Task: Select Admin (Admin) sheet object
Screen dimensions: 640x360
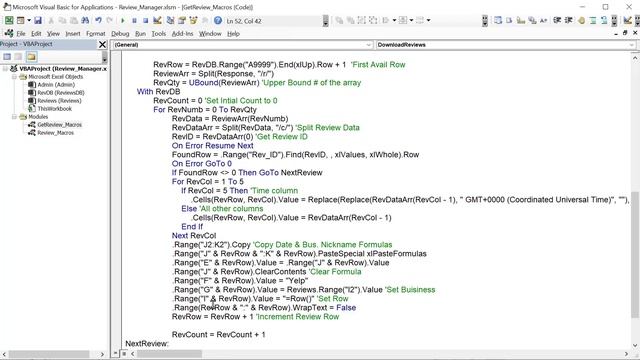Action: [x=56, y=84]
